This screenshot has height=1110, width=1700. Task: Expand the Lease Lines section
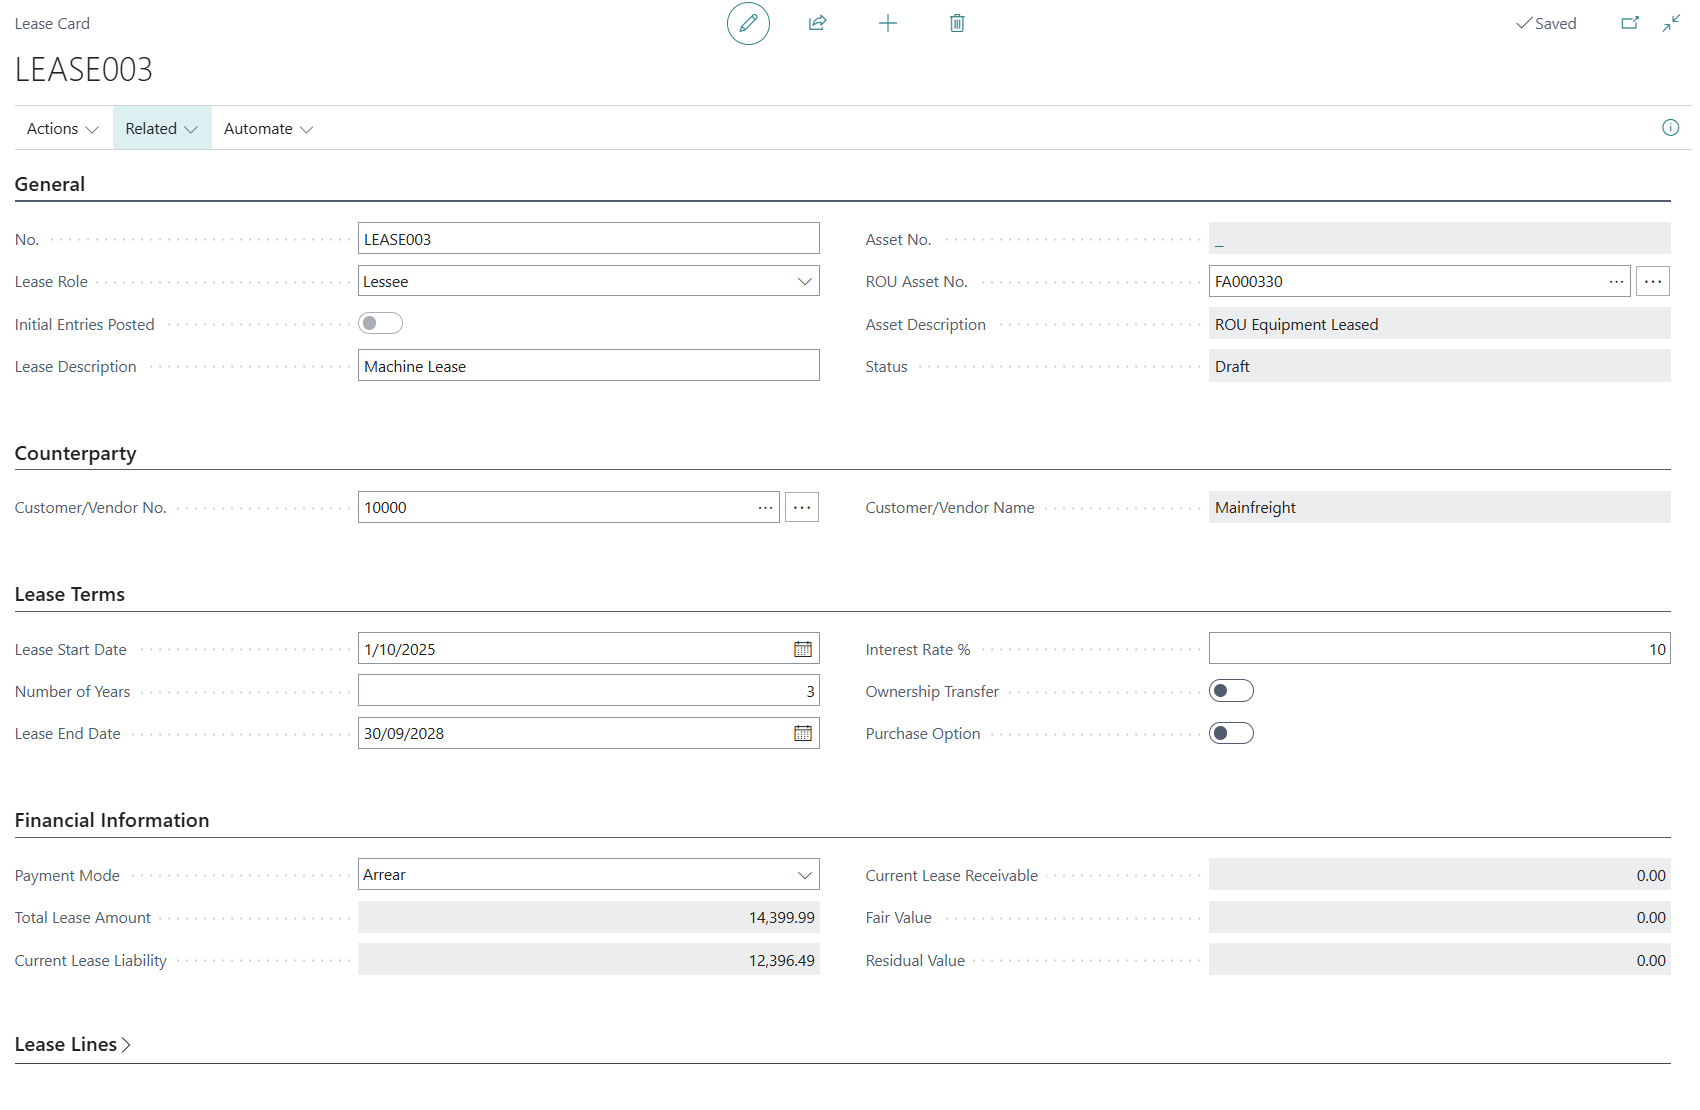(x=73, y=1044)
